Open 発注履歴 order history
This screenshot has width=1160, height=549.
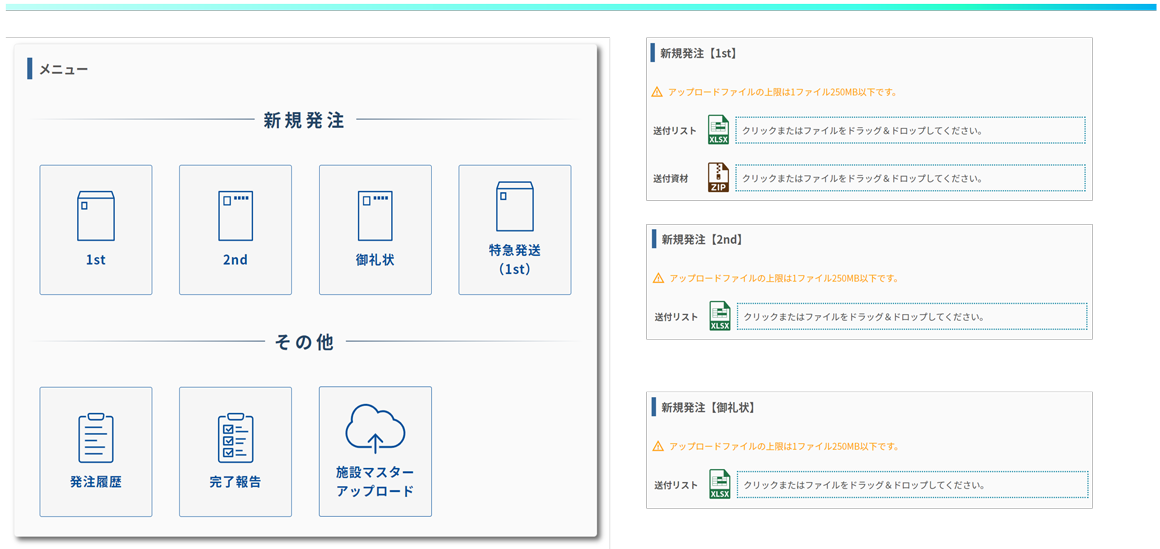(x=96, y=451)
